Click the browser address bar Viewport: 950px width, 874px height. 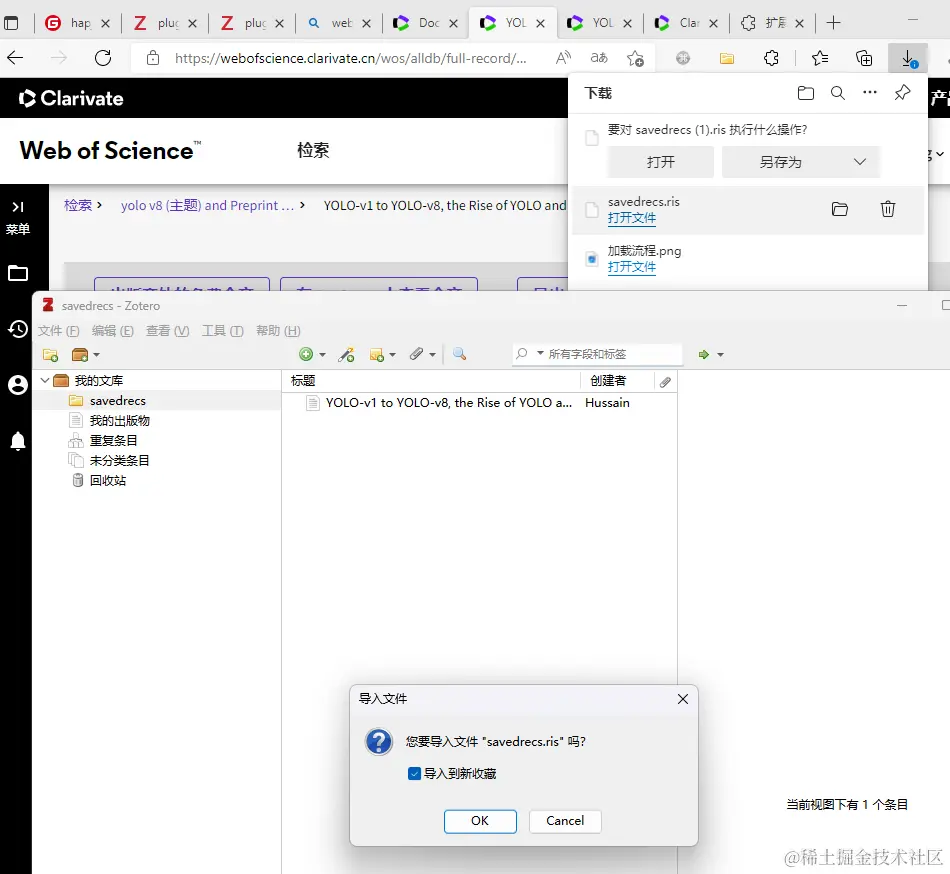(350, 58)
